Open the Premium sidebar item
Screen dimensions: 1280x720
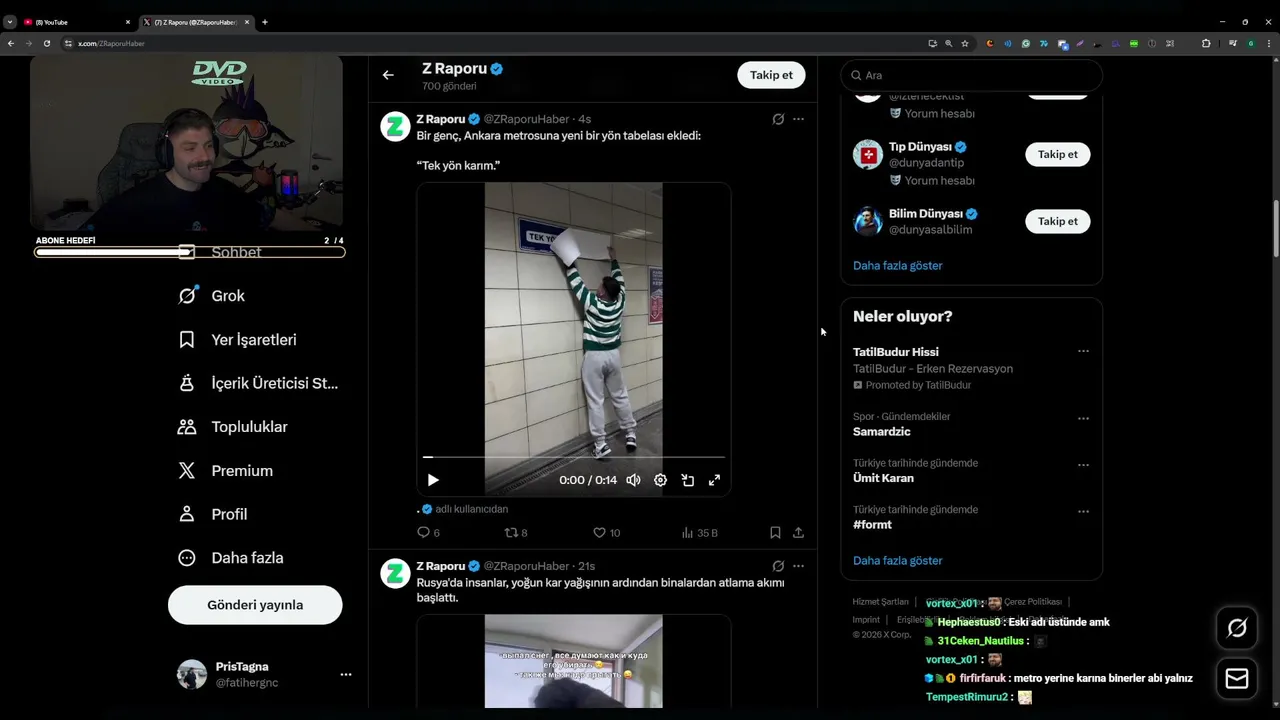click(x=225, y=471)
